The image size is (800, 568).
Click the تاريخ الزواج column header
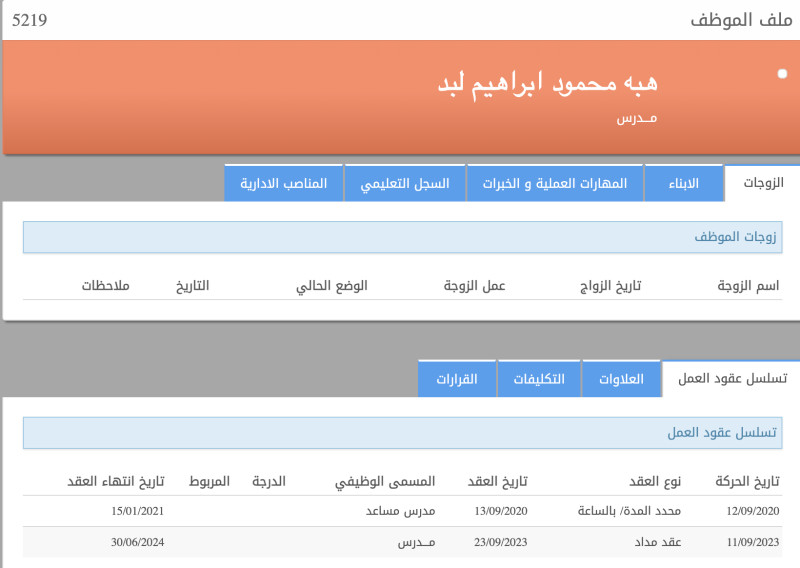click(610, 286)
